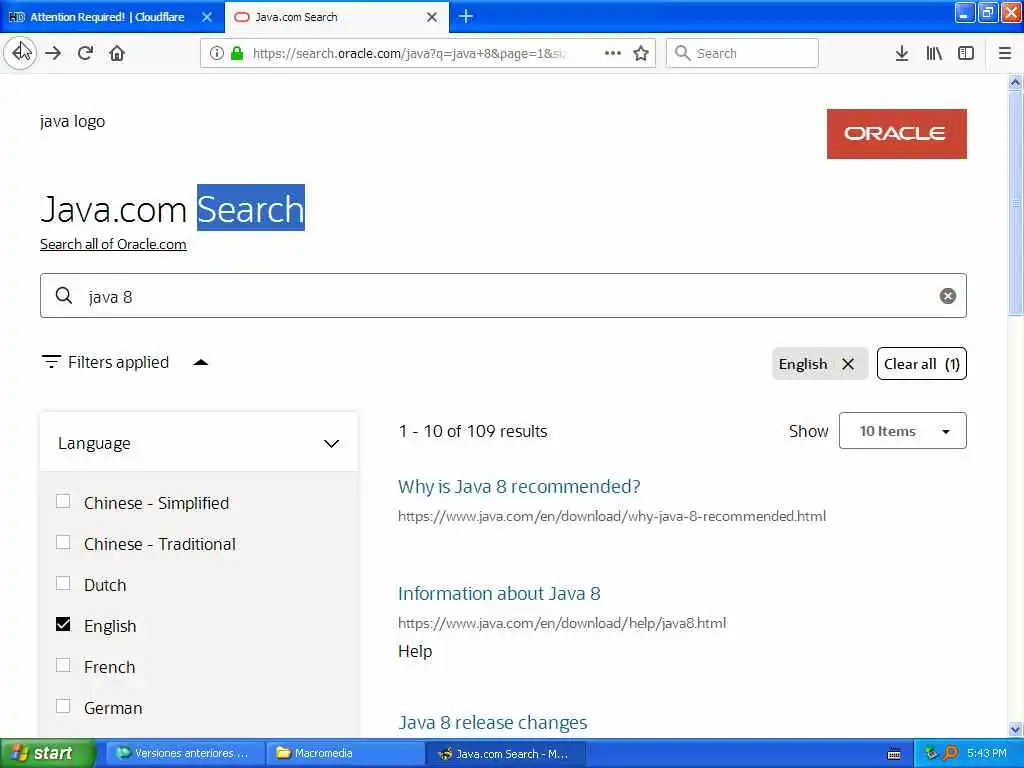Collapse the Filters applied panel arrow

click(200, 362)
